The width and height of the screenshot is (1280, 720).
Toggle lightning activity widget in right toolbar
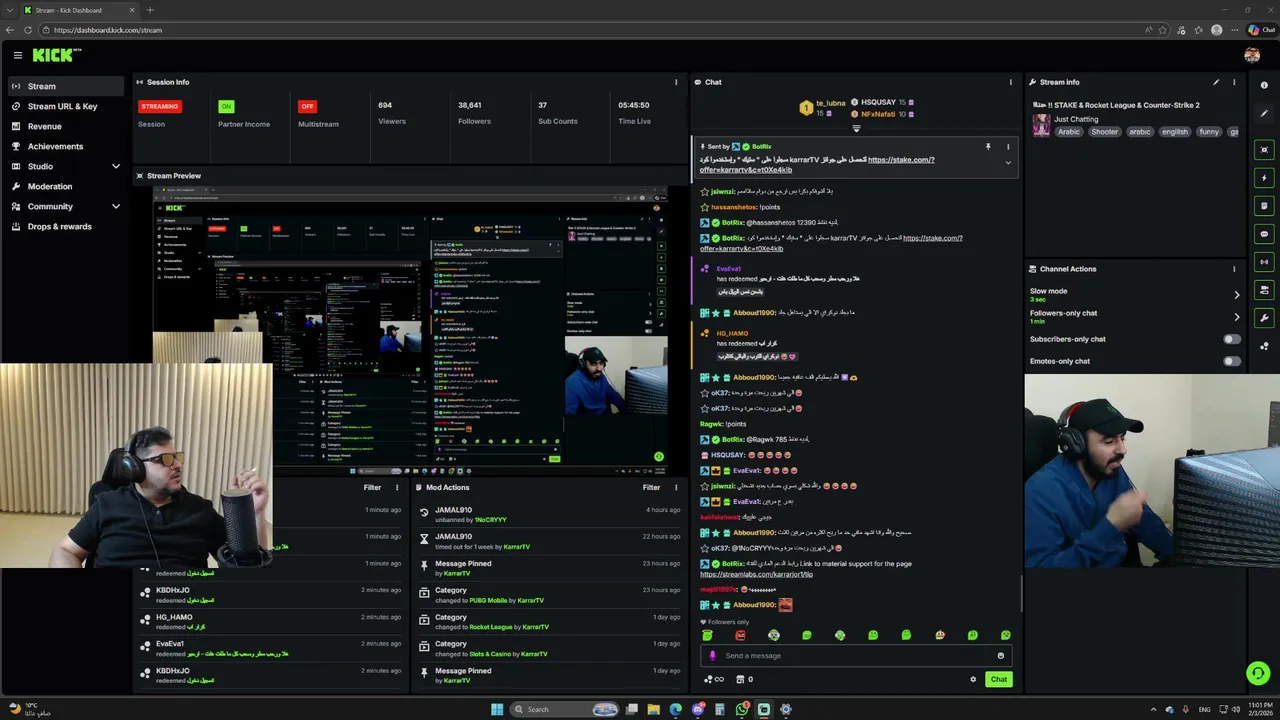point(1264,178)
